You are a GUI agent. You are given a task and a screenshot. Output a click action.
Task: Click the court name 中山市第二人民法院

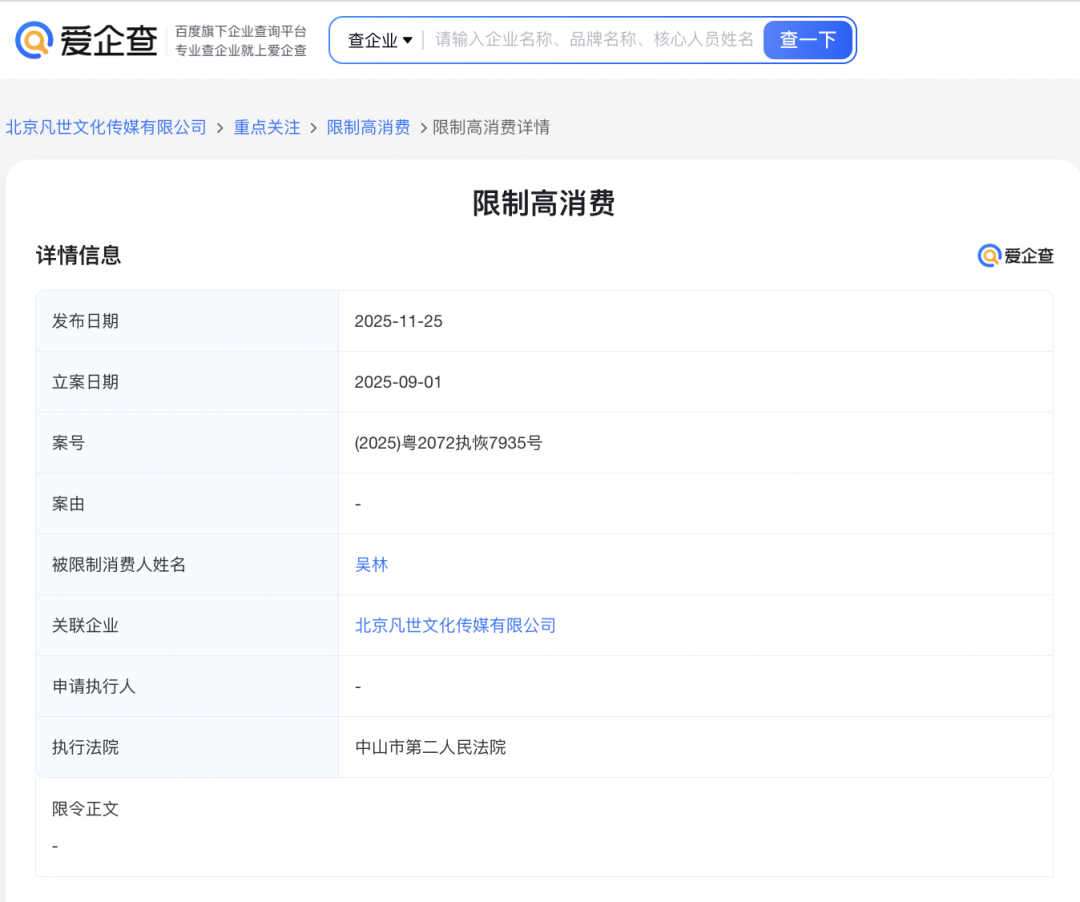(430, 747)
